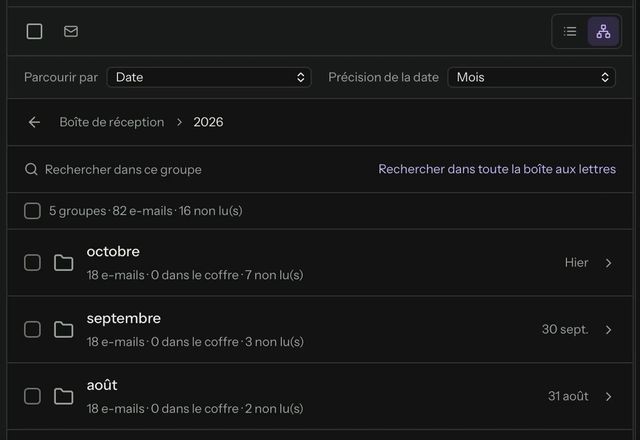Click the 2026 breadcrumb item

pyautogui.click(x=208, y=122)
